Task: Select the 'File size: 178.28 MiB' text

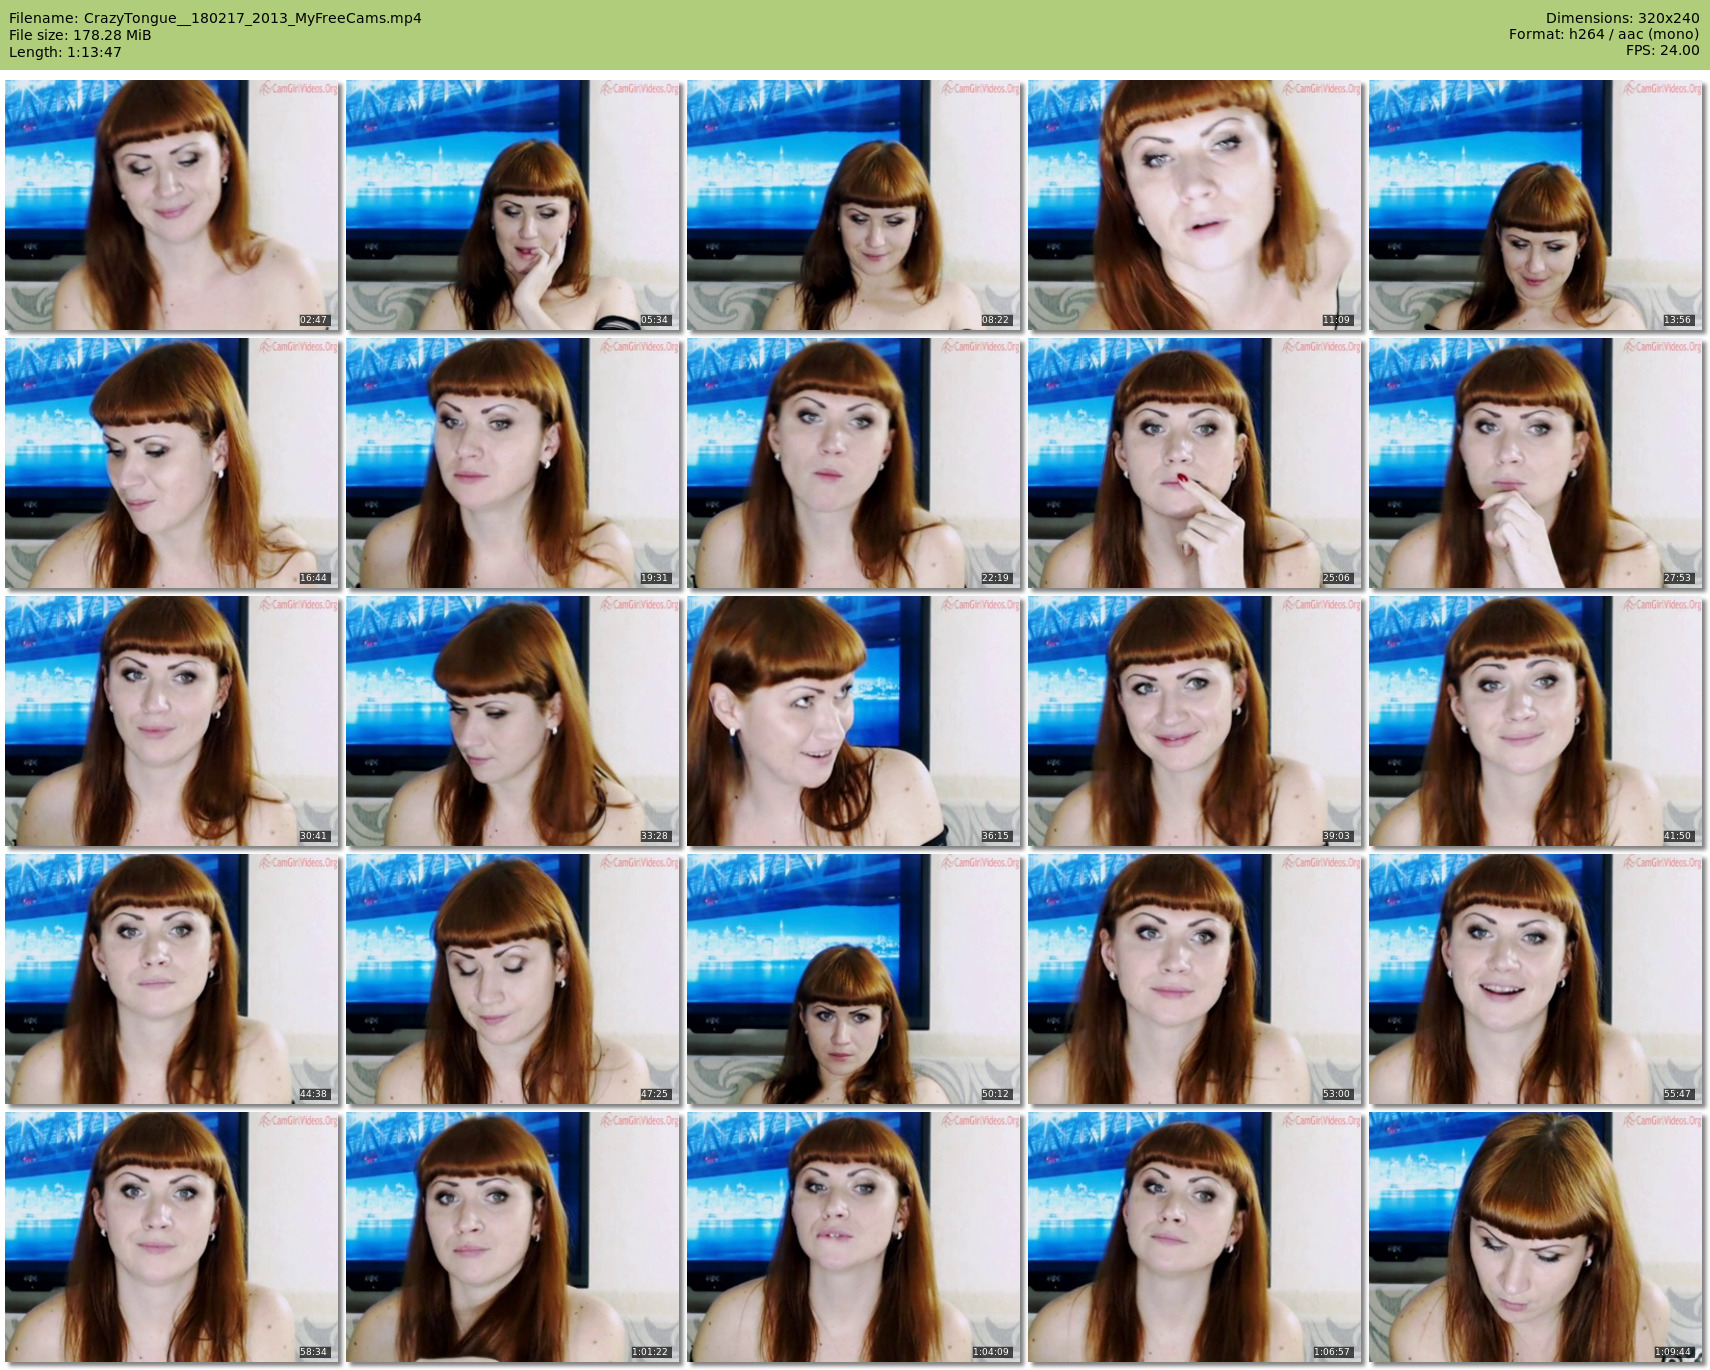Action: [80, 35]
